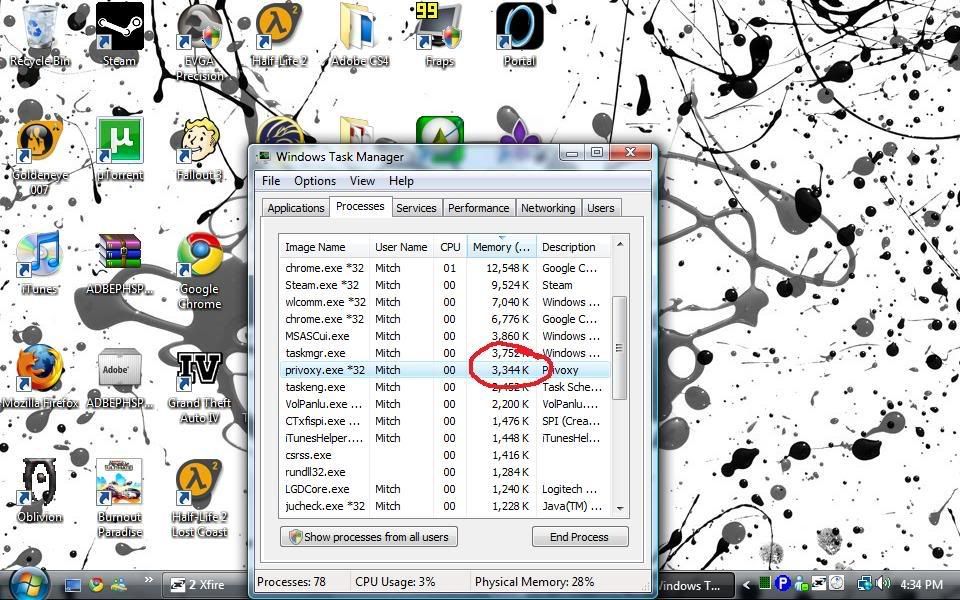
Task: Select the csrss.exe process row
Action: coord(445,455)
